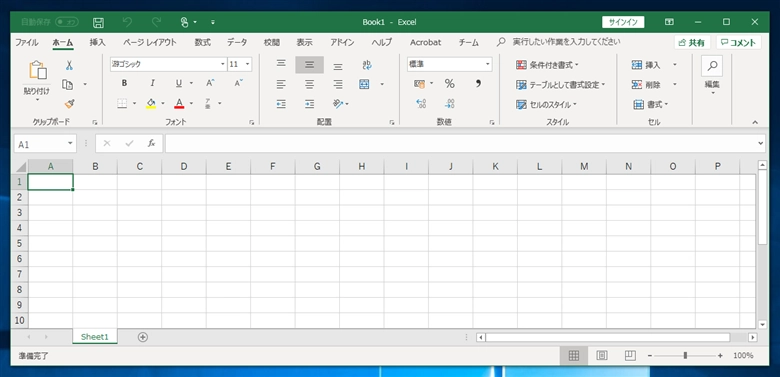
Task: Open fill color dropdown arrow
Action: click(163, 103)
